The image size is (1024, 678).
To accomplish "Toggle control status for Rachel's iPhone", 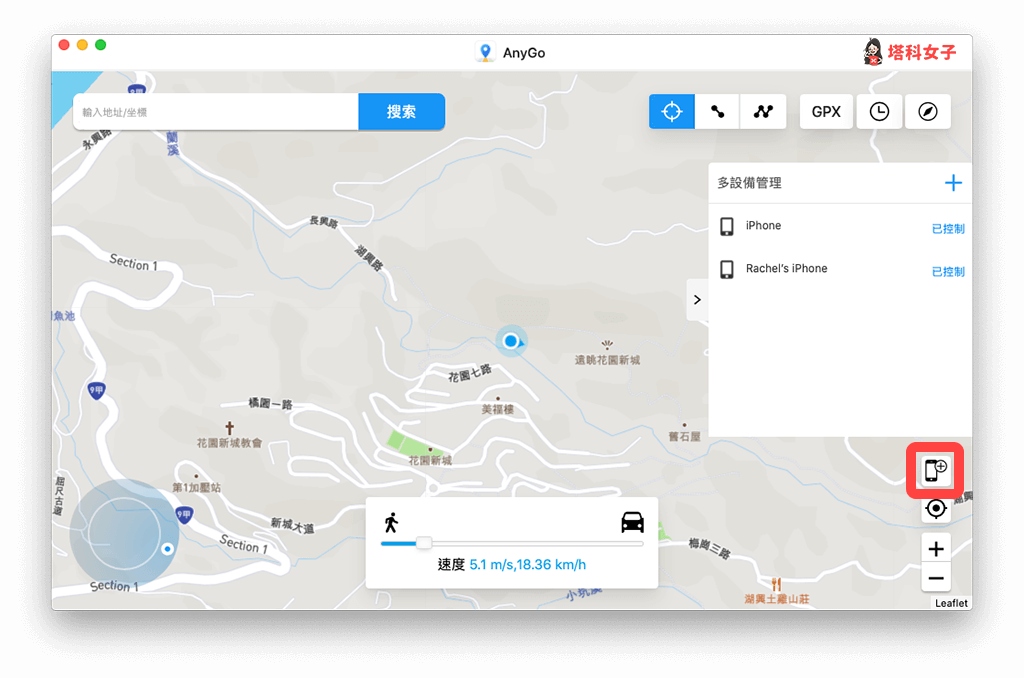I will (948, 272).
